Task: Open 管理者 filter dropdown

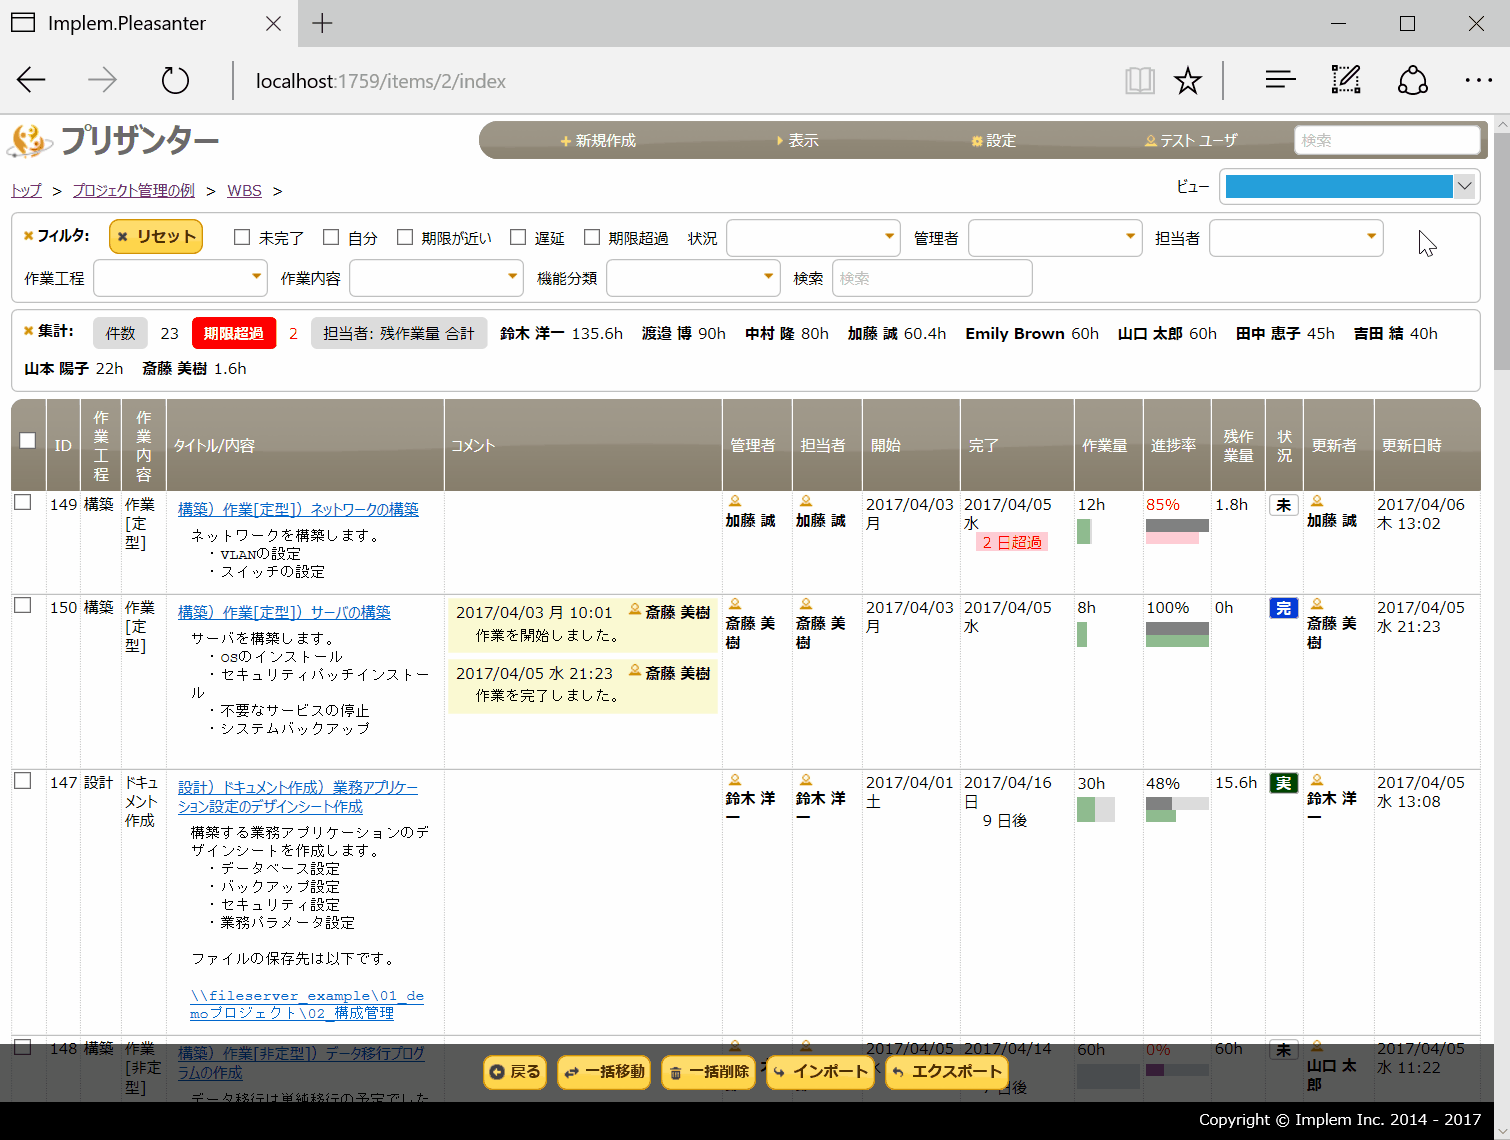Action: tap(1055, 238)
